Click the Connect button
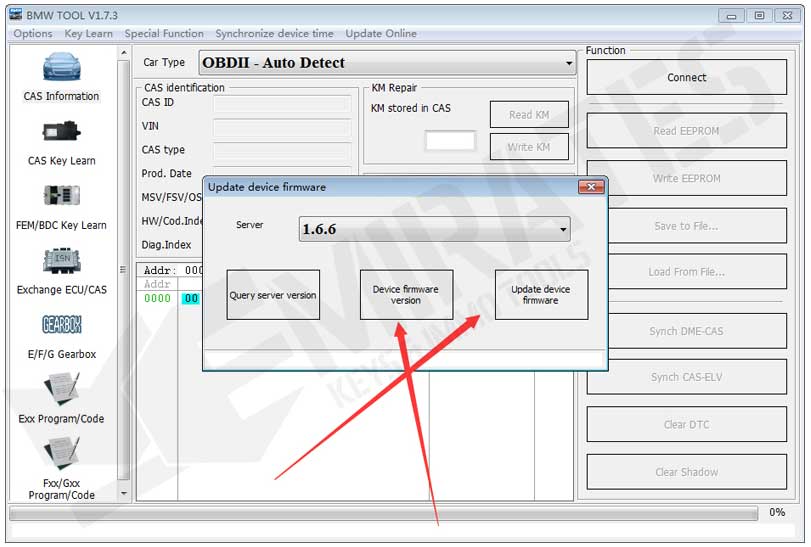Viewport: 811px width, 547px height. click(686, 77)
